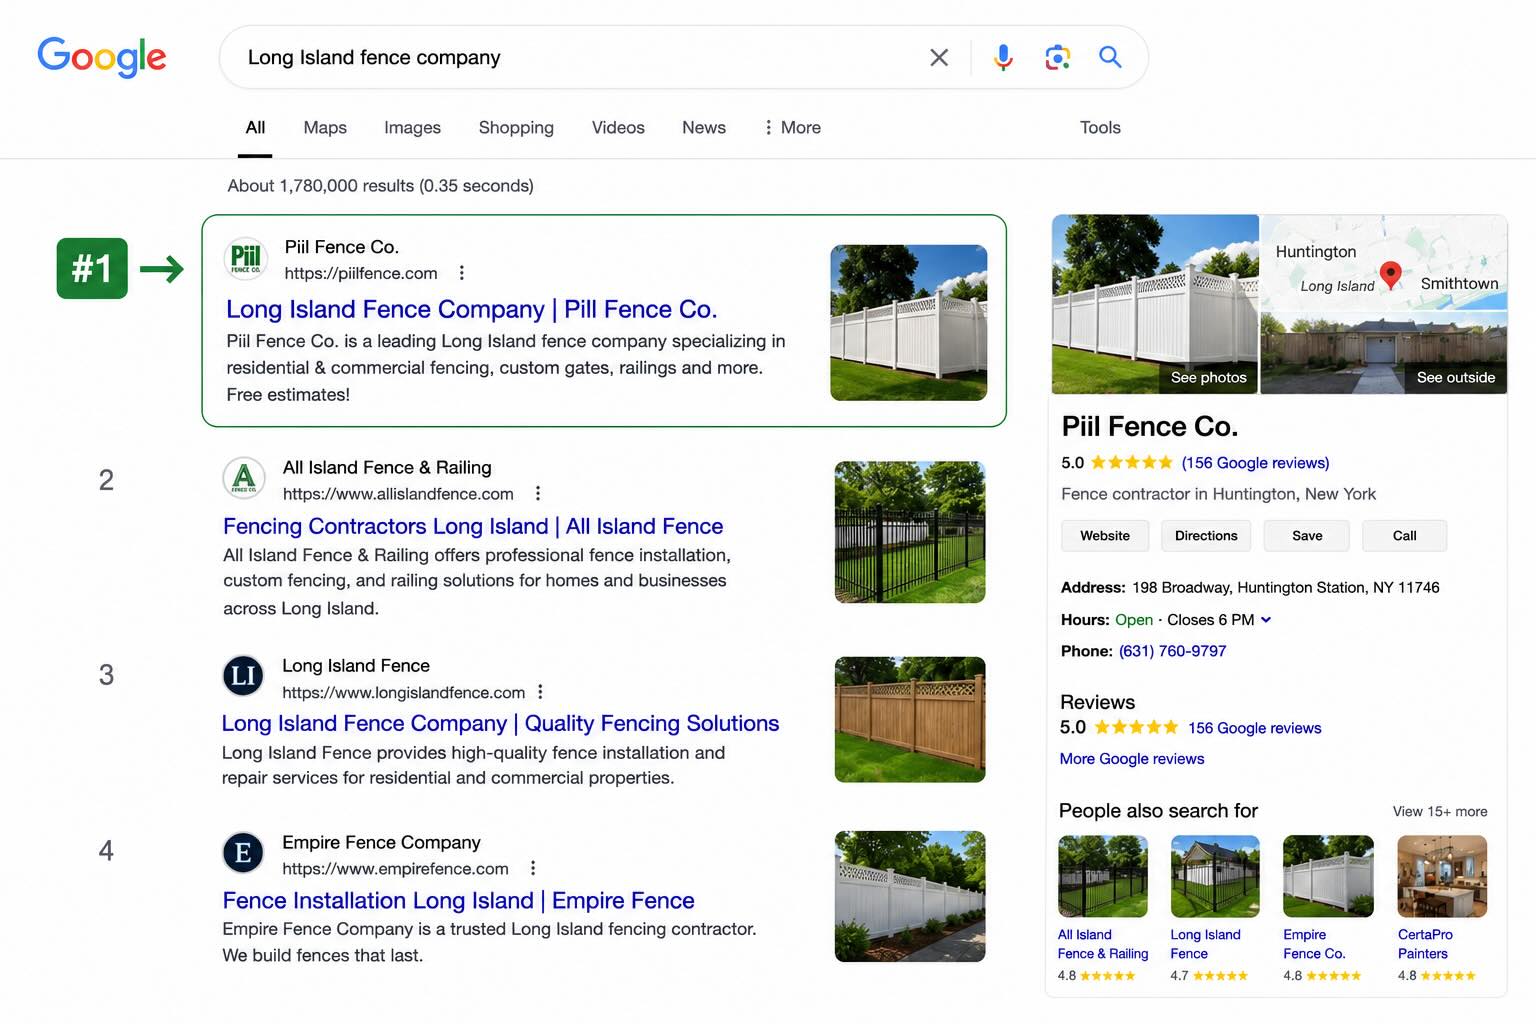Expand hours chevron beside Closes 6 PM
This screenshot has width=1536, height=1024.
1266,620
